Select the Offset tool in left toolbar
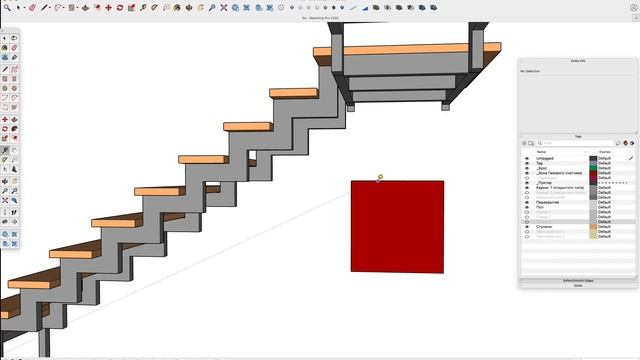This screenshot has height=360, width=640. tap(14, 138)
